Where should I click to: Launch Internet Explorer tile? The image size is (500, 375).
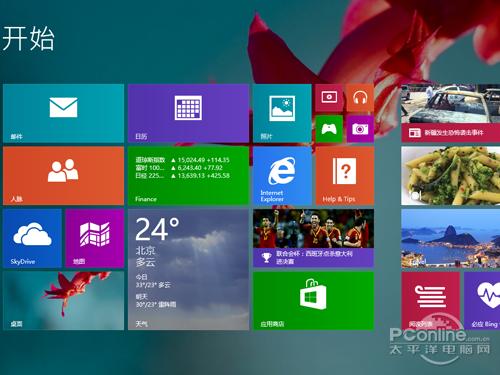[282, 176]
